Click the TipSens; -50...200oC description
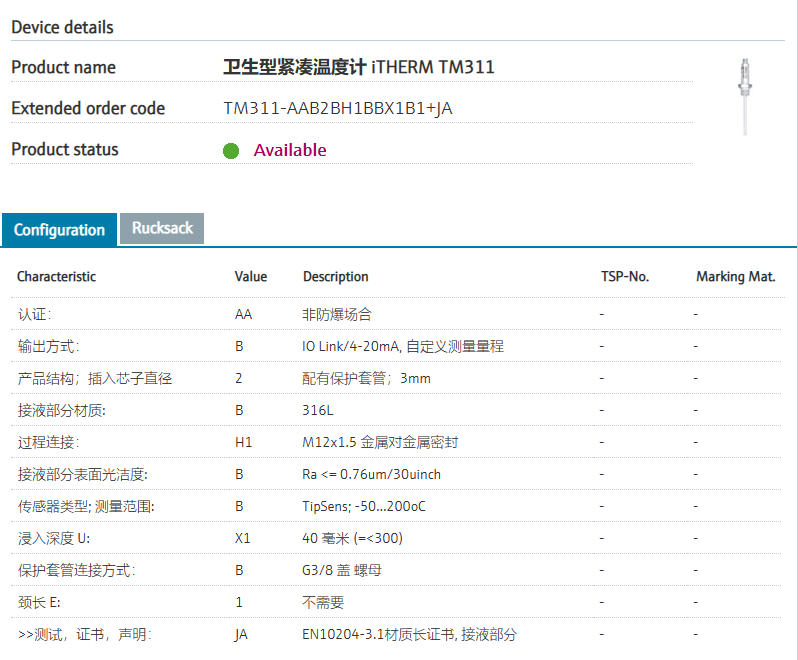 [364, 506]
